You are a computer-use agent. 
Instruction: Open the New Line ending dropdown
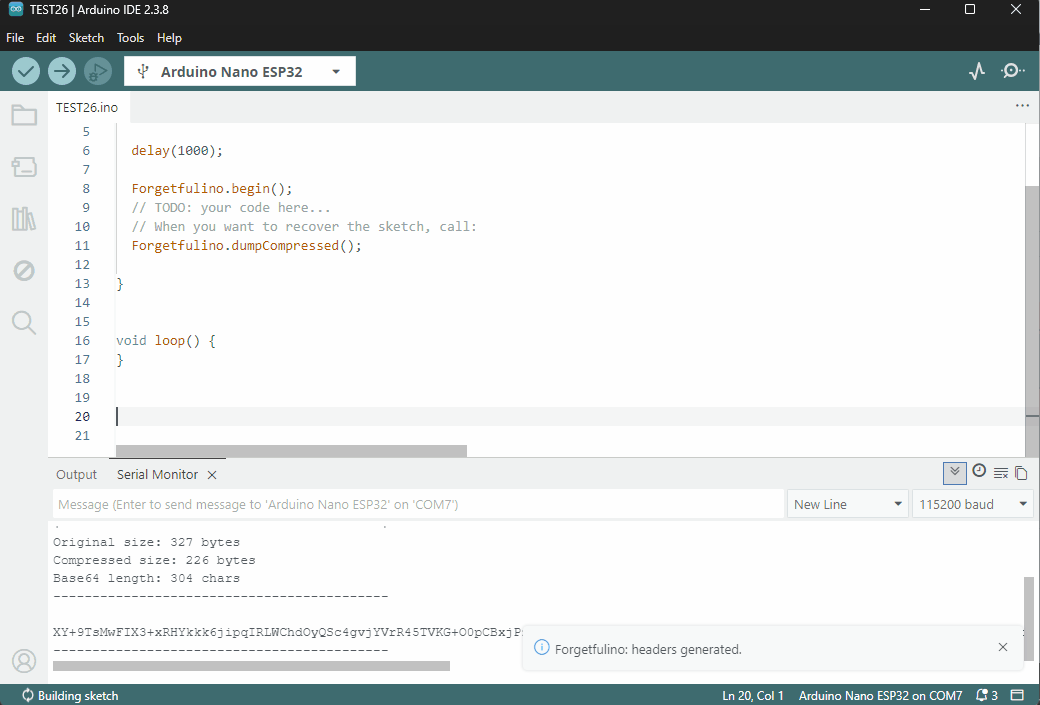848,504
